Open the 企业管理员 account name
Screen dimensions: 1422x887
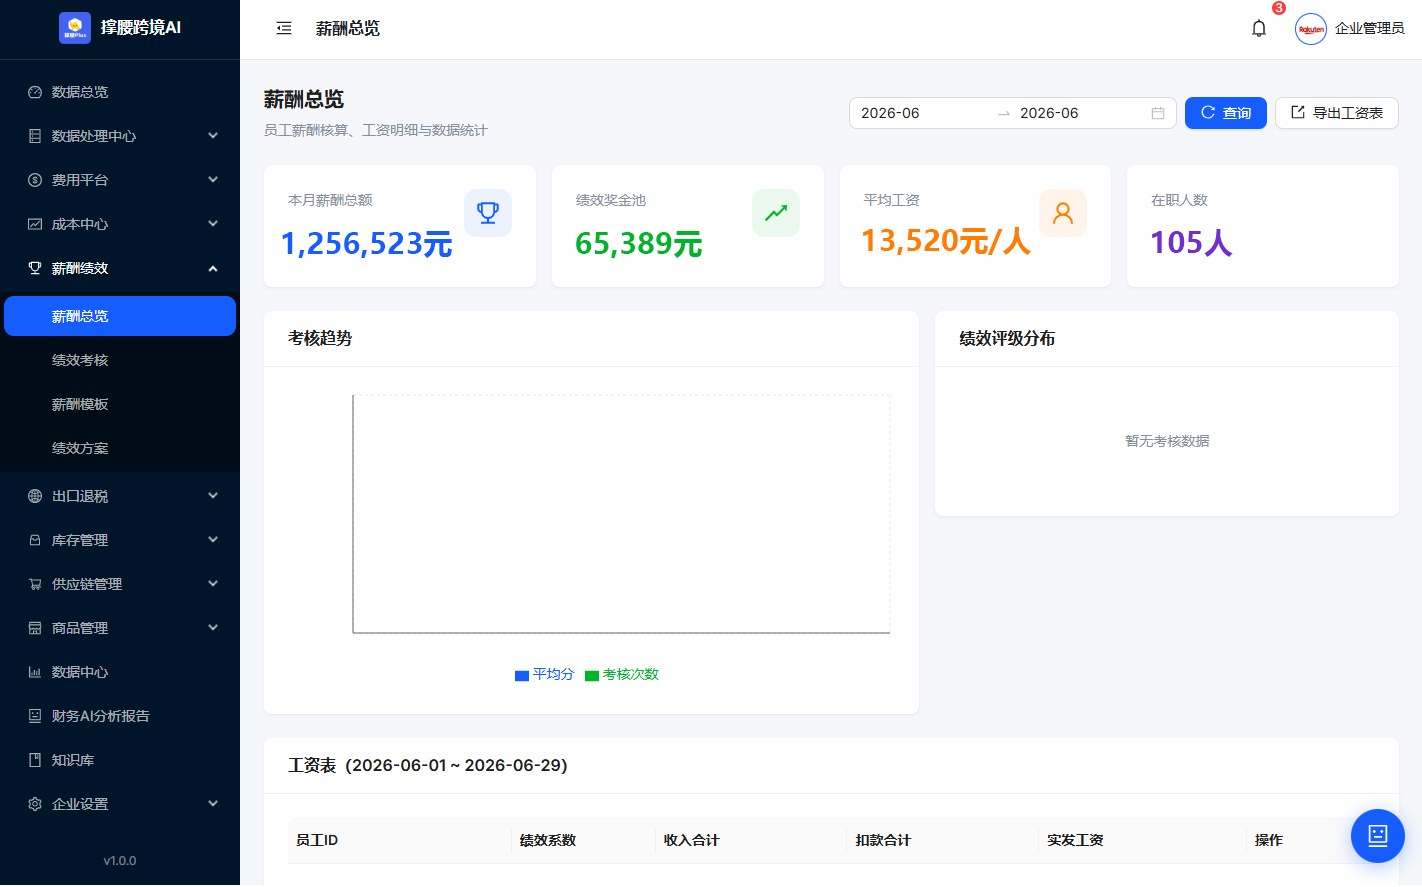1370,29
